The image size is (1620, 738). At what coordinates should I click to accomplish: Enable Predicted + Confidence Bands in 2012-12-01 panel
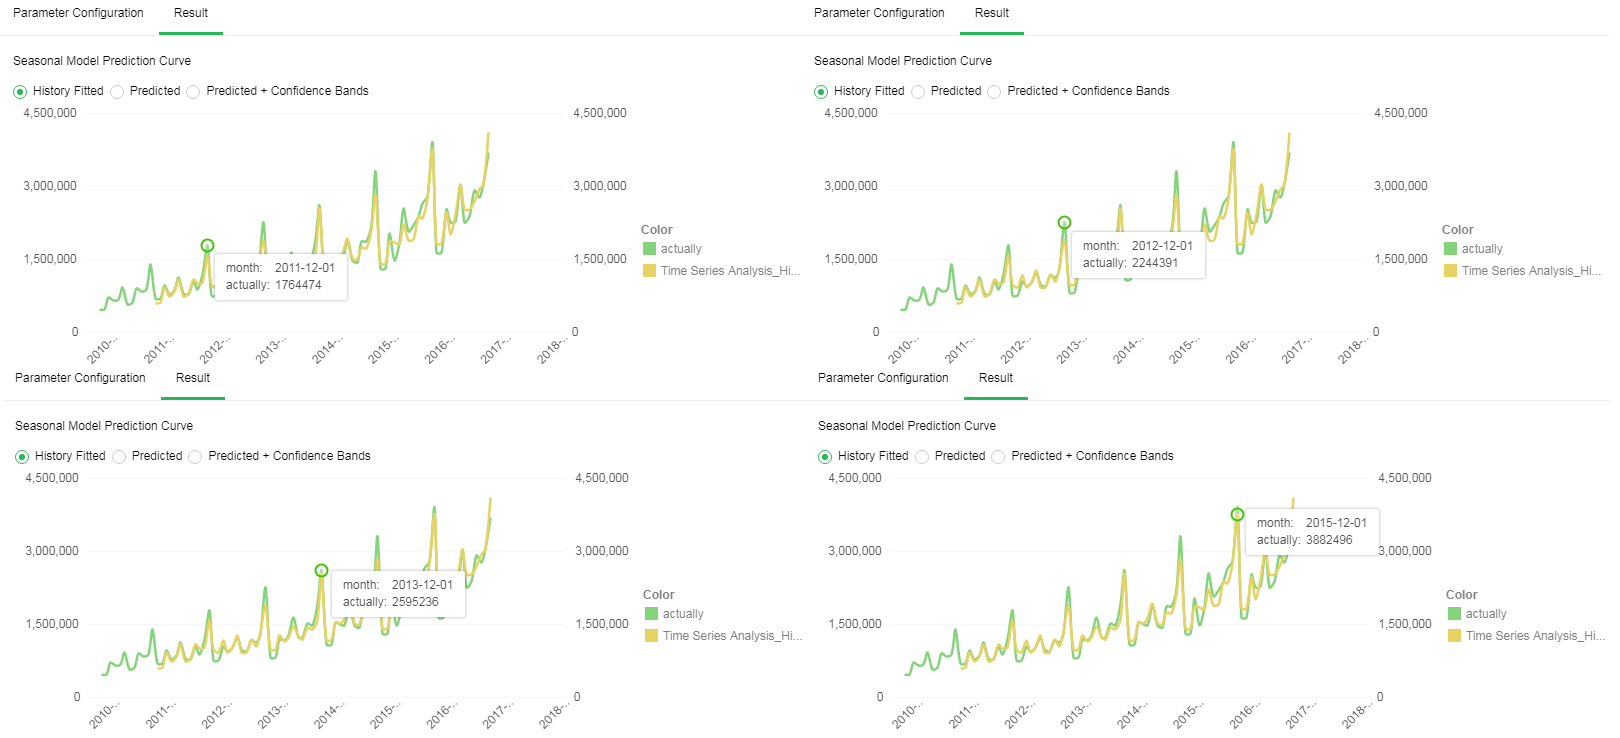pyautogui.click(x=994, y=92)
